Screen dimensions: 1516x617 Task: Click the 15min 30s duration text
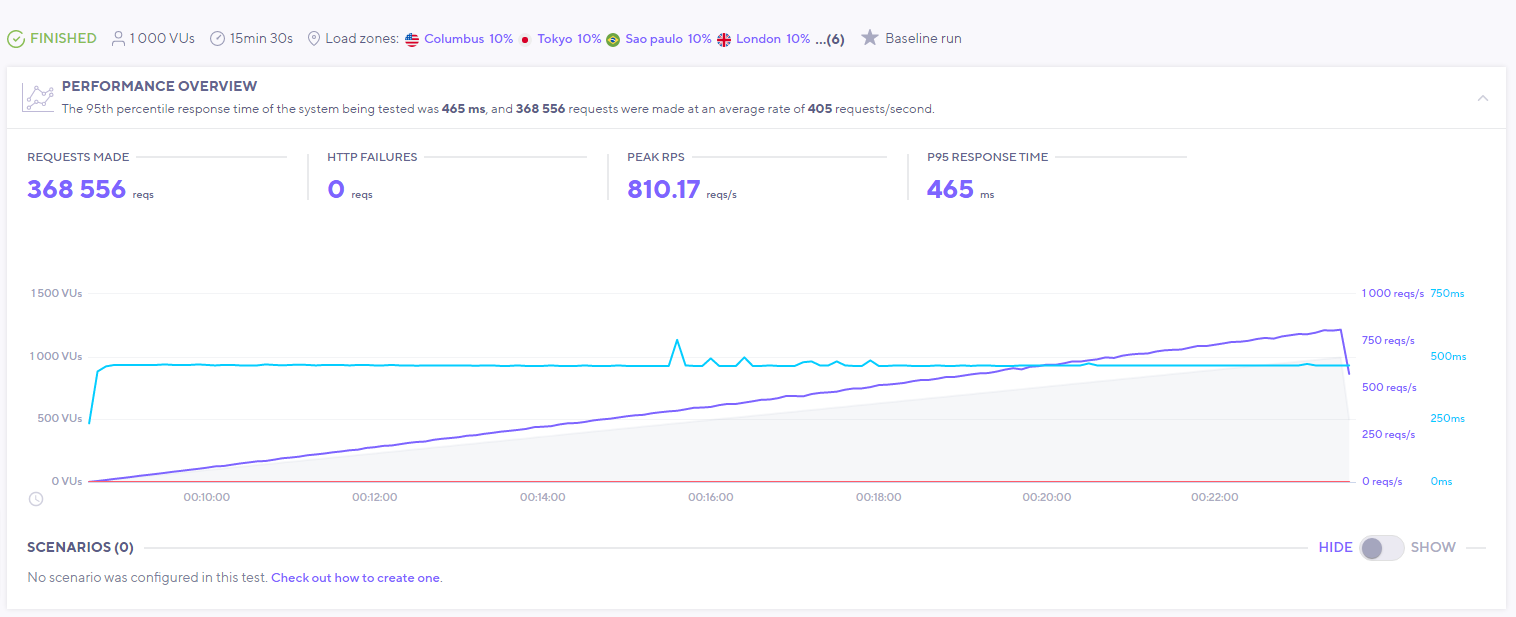tap(261, 39)
